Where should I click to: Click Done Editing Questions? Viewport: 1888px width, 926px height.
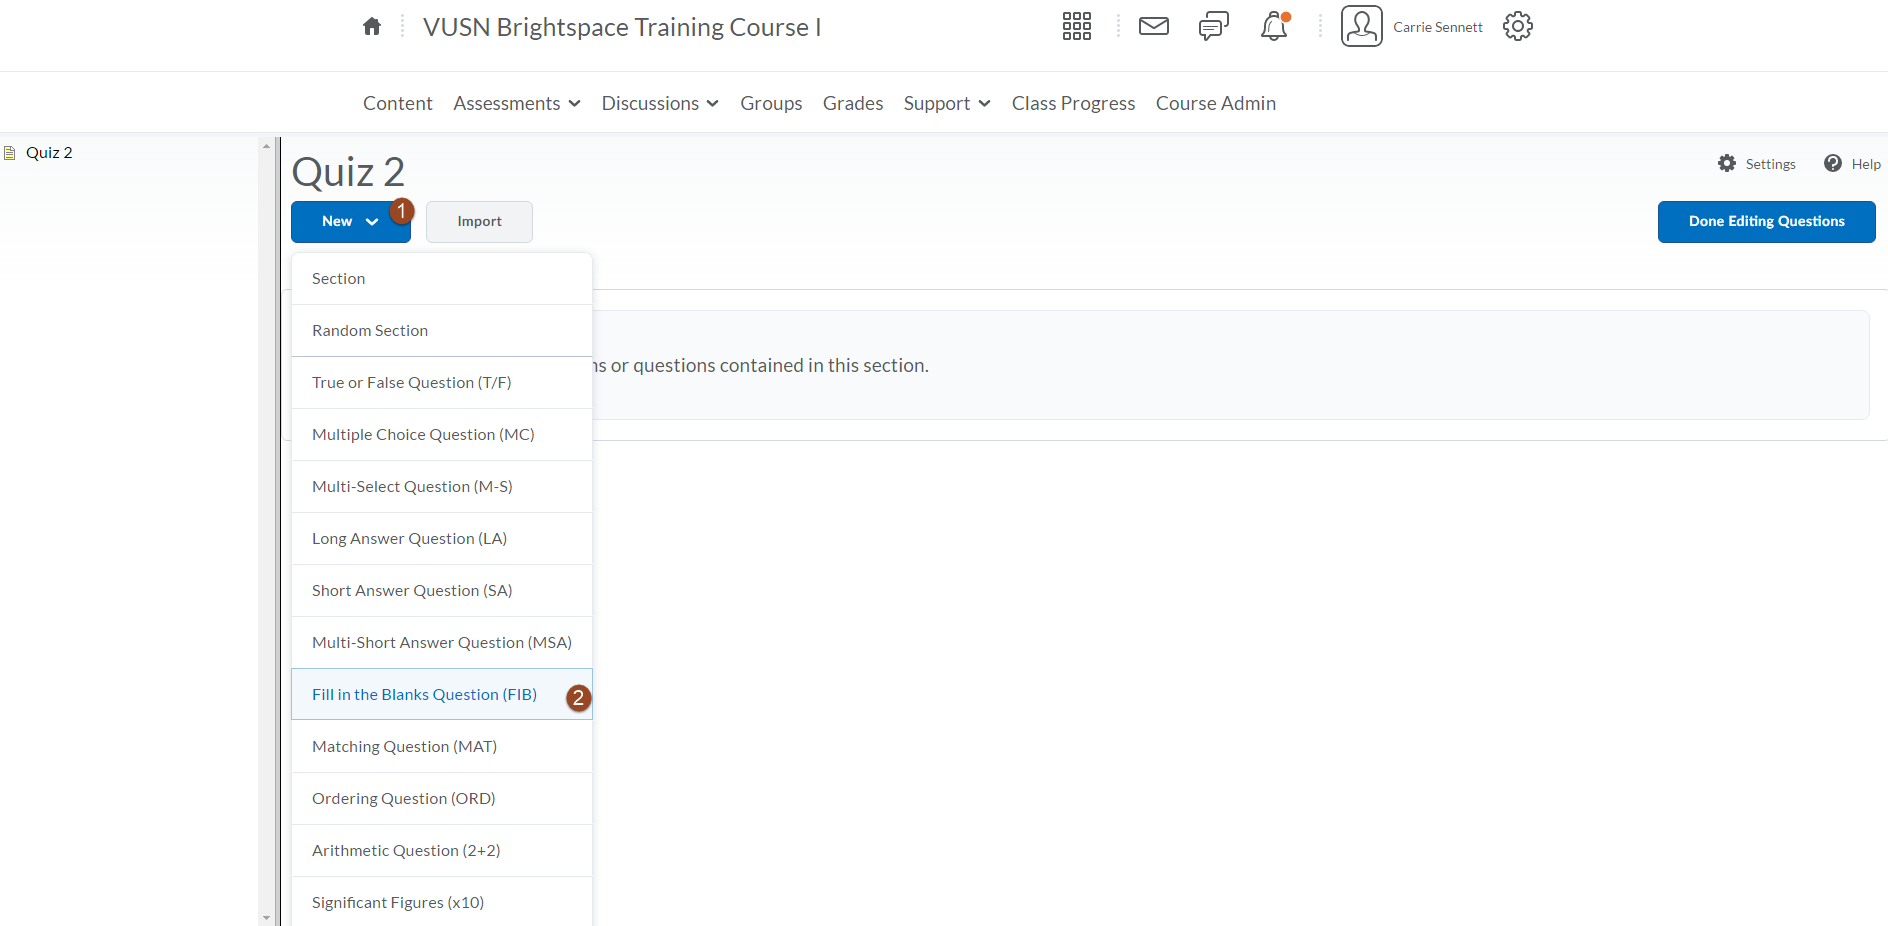tap(1766, 222)
